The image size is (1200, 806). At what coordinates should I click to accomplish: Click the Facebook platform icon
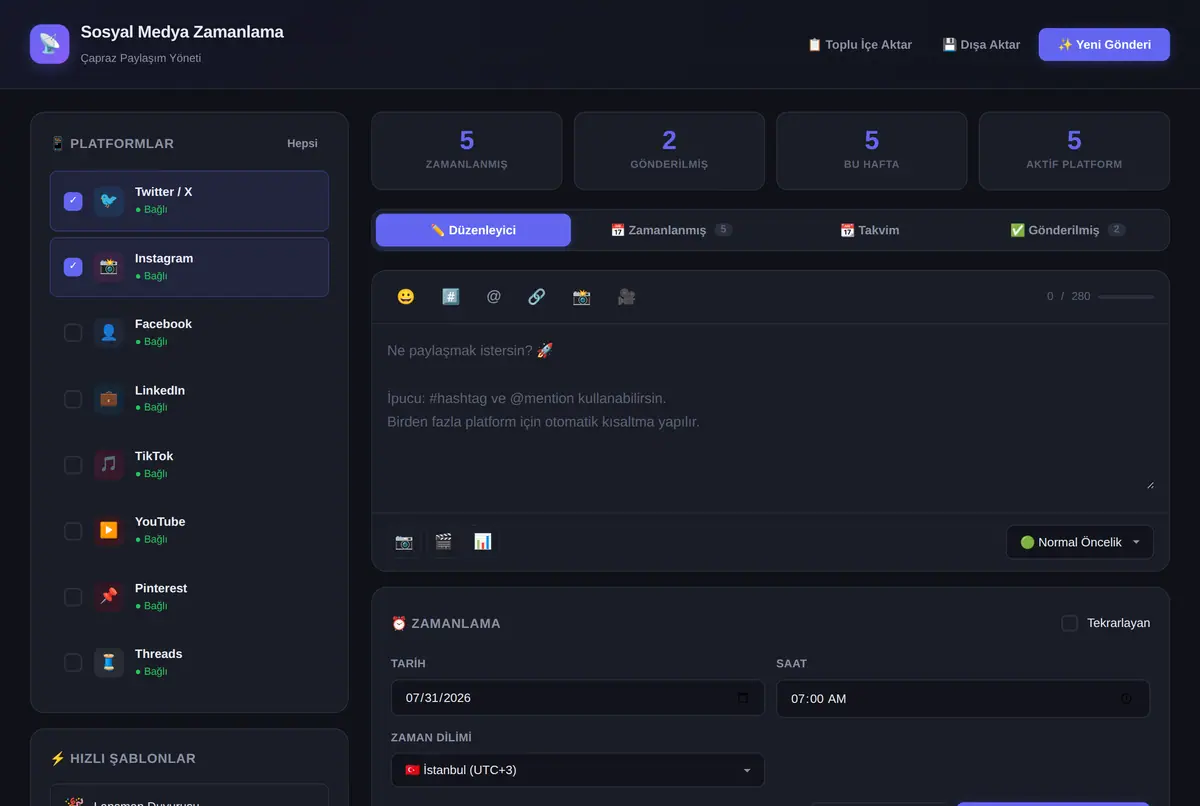click(x=109, y=333)
